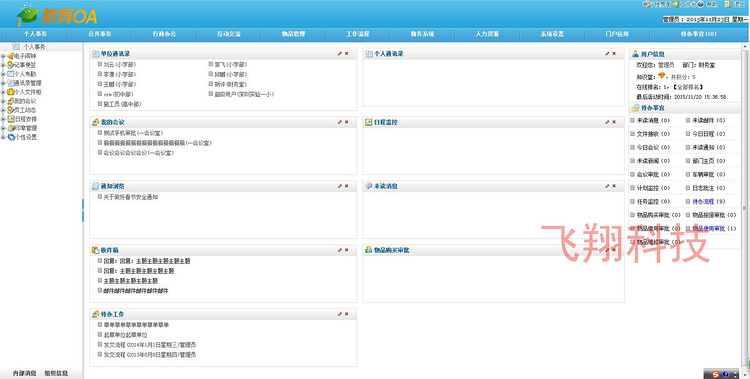Screen dimensions: 750x379
Task: Open the 关于做好春节安全通知 notice
Action: (x=131, y=197)
